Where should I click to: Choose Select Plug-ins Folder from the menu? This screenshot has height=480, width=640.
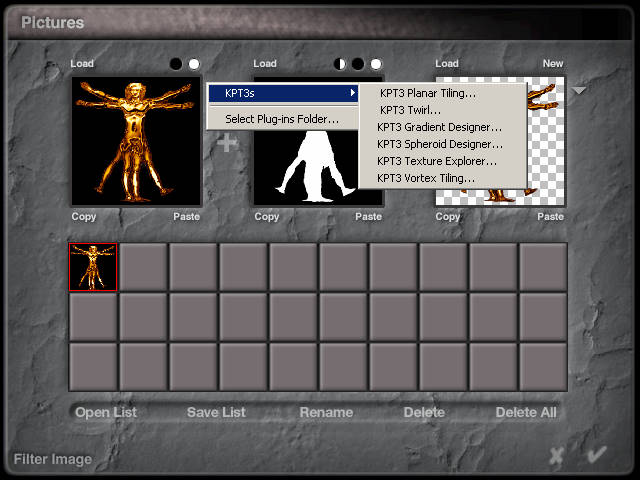coord(282,119)
